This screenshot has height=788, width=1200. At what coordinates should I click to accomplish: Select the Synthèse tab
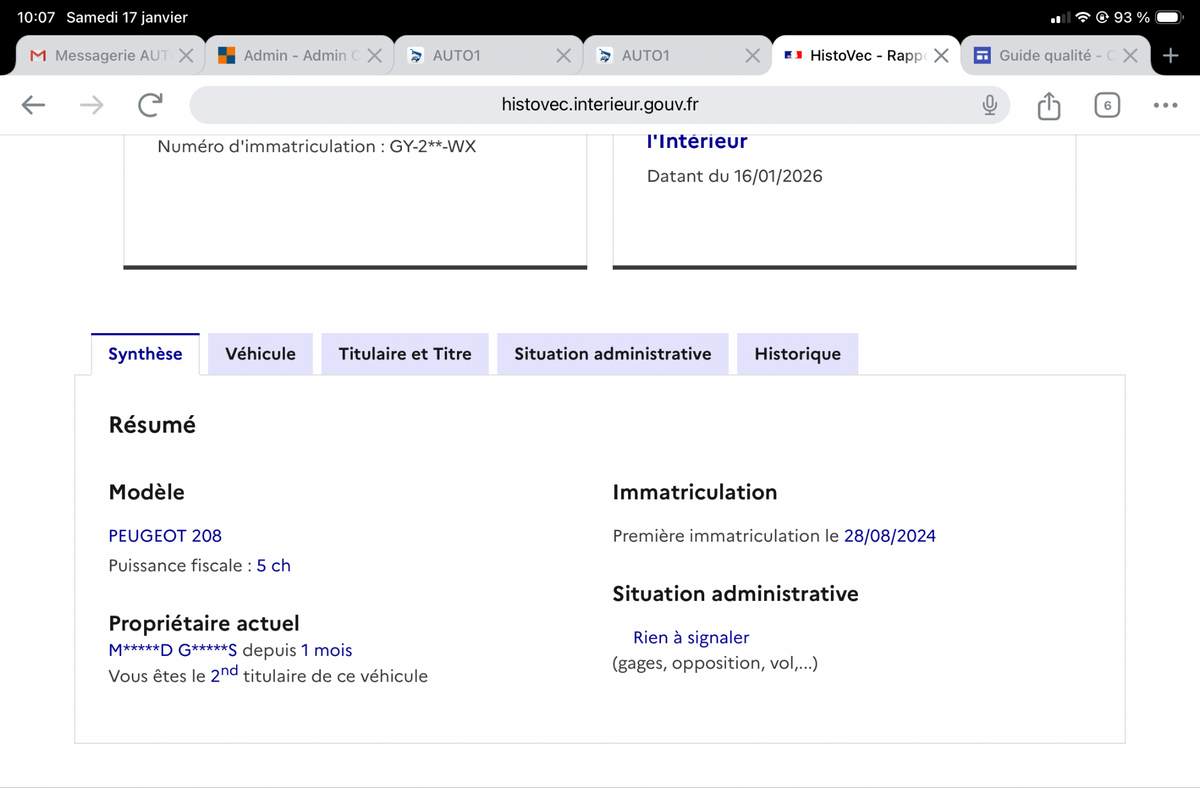(x=145, y=354)
